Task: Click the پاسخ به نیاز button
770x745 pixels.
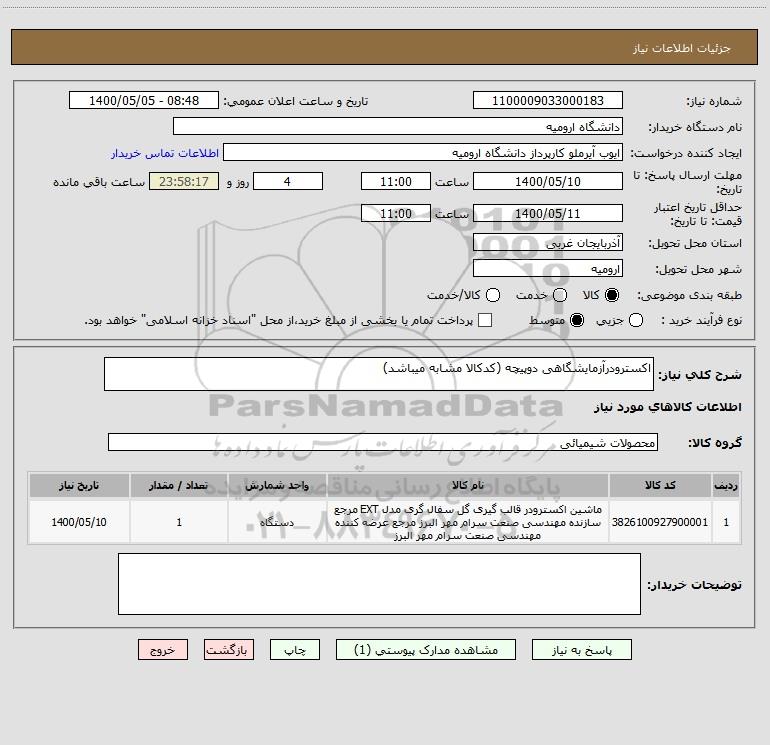Action: (582, 650)
